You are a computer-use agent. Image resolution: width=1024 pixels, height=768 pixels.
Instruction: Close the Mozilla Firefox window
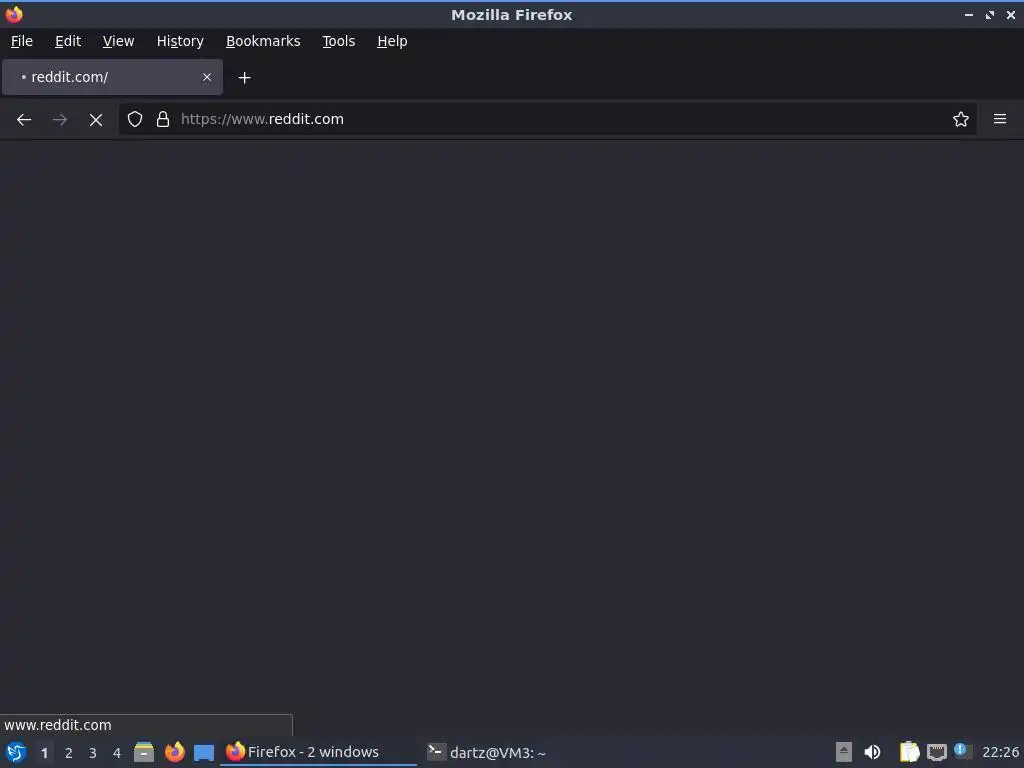pos(1010,14)
